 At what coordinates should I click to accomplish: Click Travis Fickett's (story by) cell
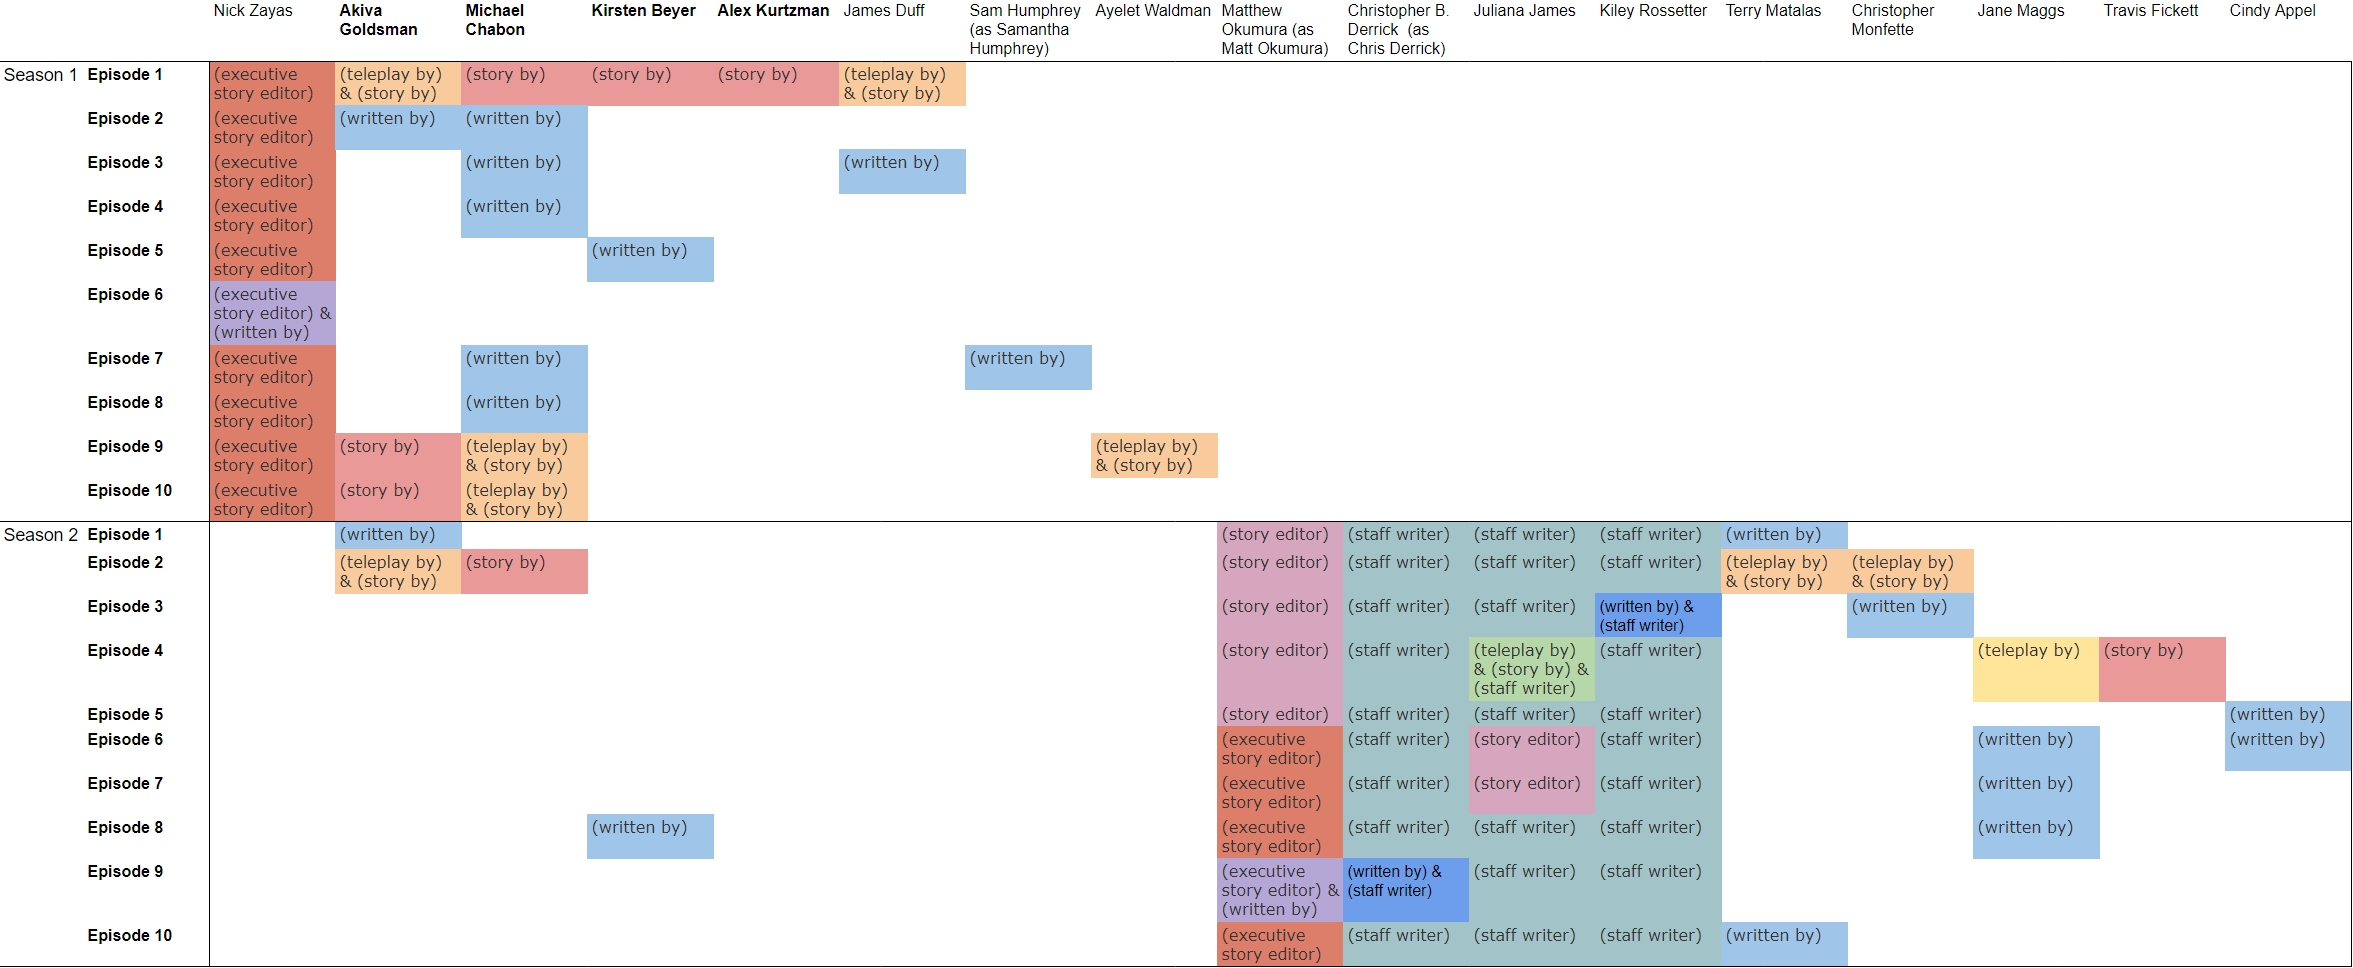[x=2162, y=670]
